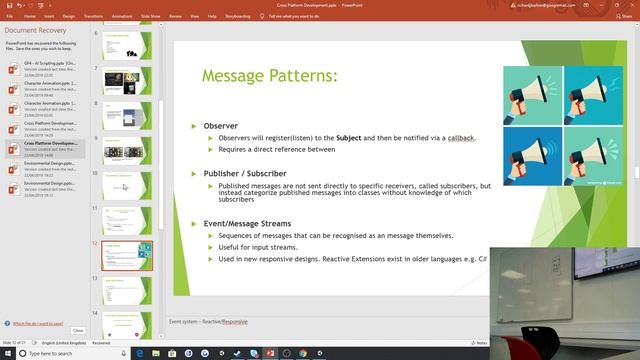The width and height of the screenshot is (640, 360).
Task: Toggle the Notes button in status bar
Action: point(479,343)
